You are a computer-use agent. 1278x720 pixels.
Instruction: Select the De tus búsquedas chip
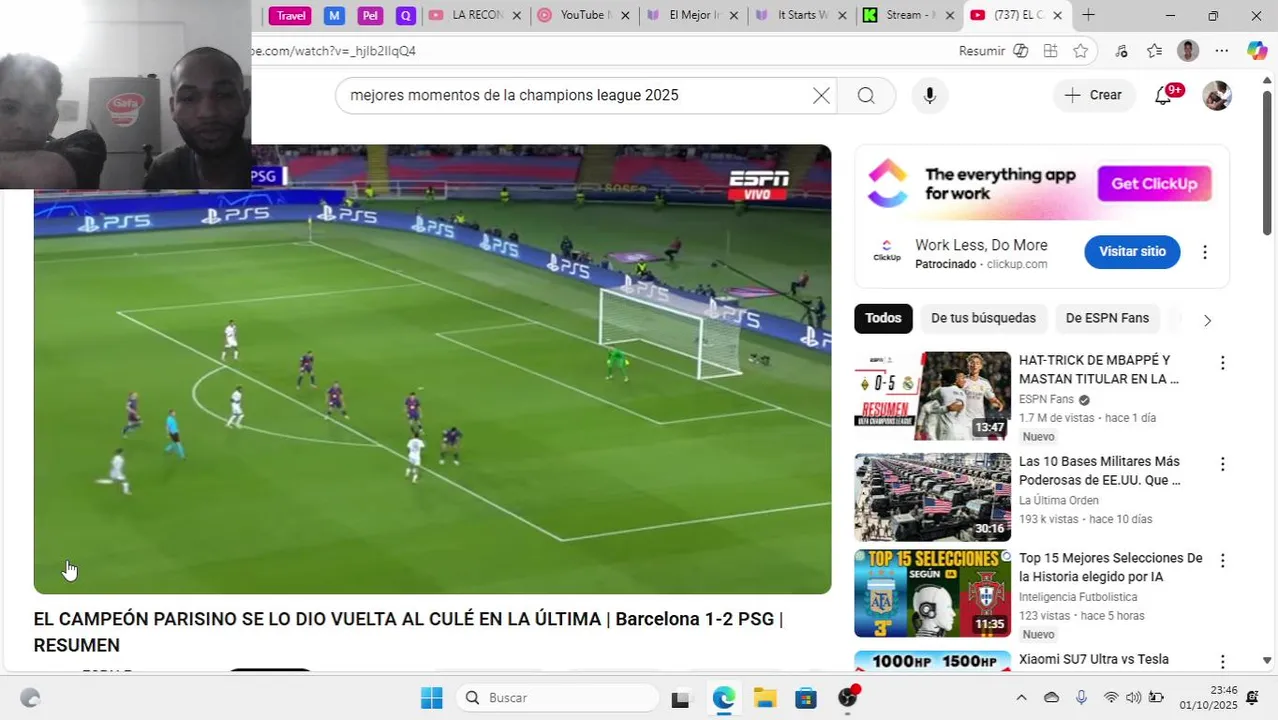pyautogui.click(x=983, y=318)
